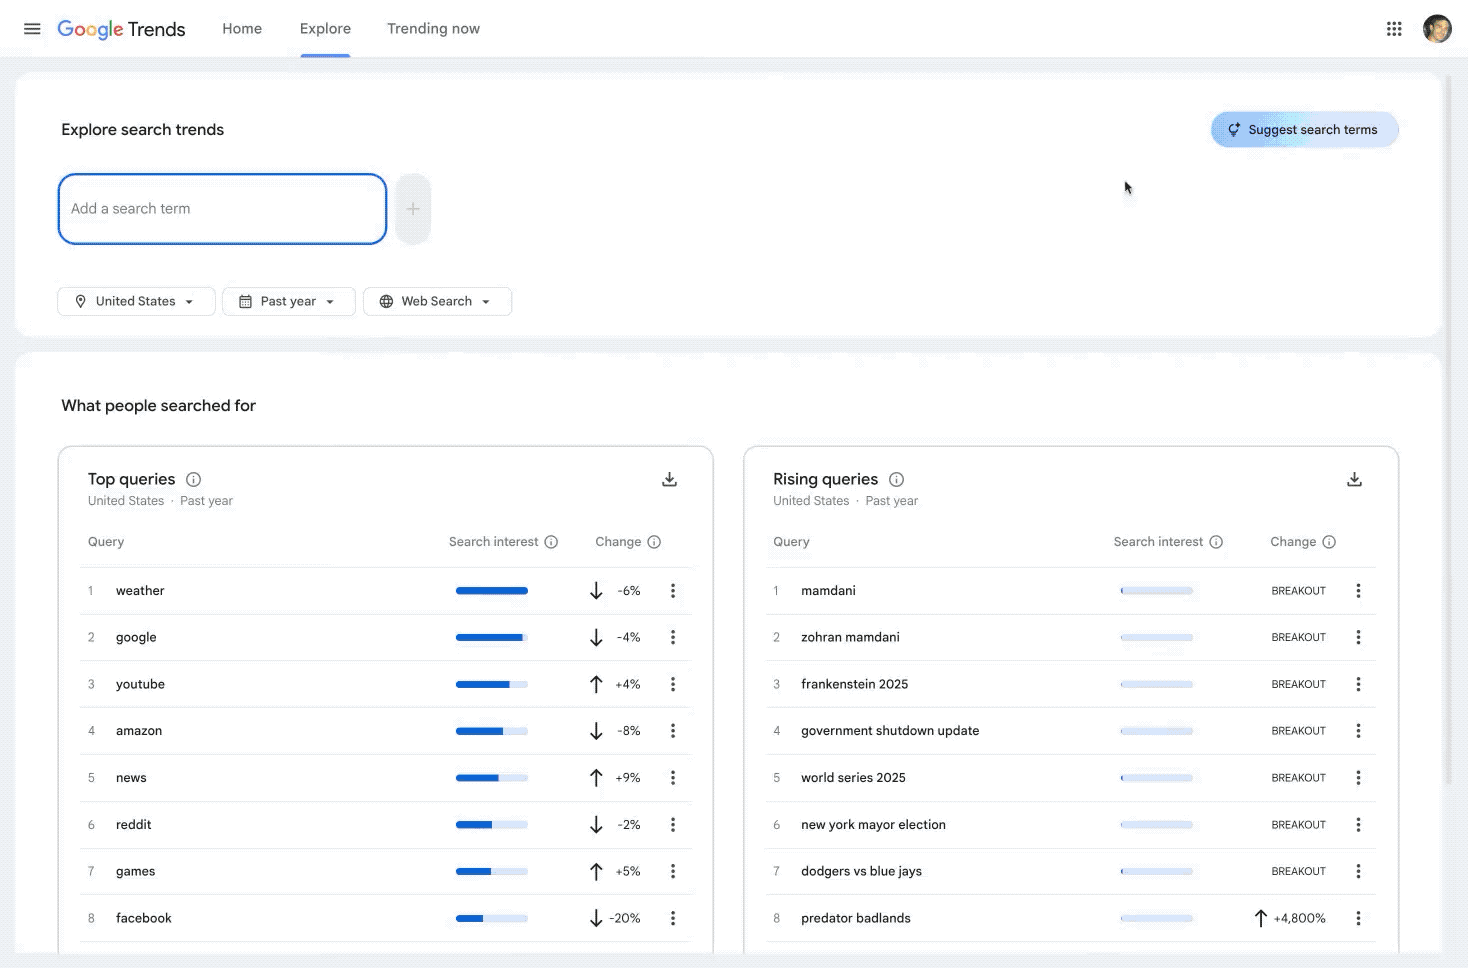Click the amazon query text
Image resolution: width=1468 pixels, height=968 pixels.
pyautogui.click(x=139, y=731)
